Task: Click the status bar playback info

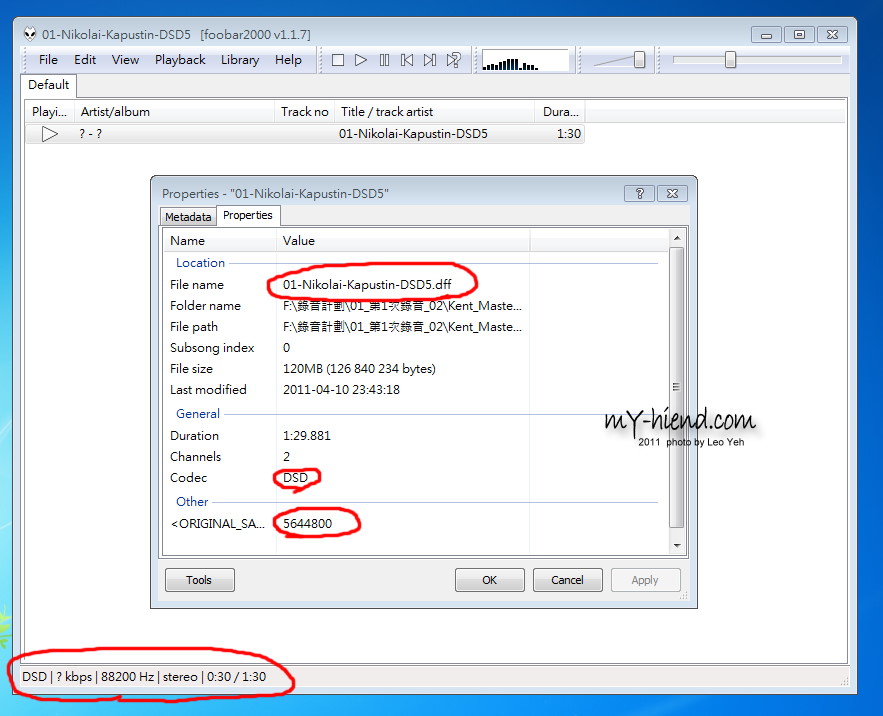Action: 144,677
